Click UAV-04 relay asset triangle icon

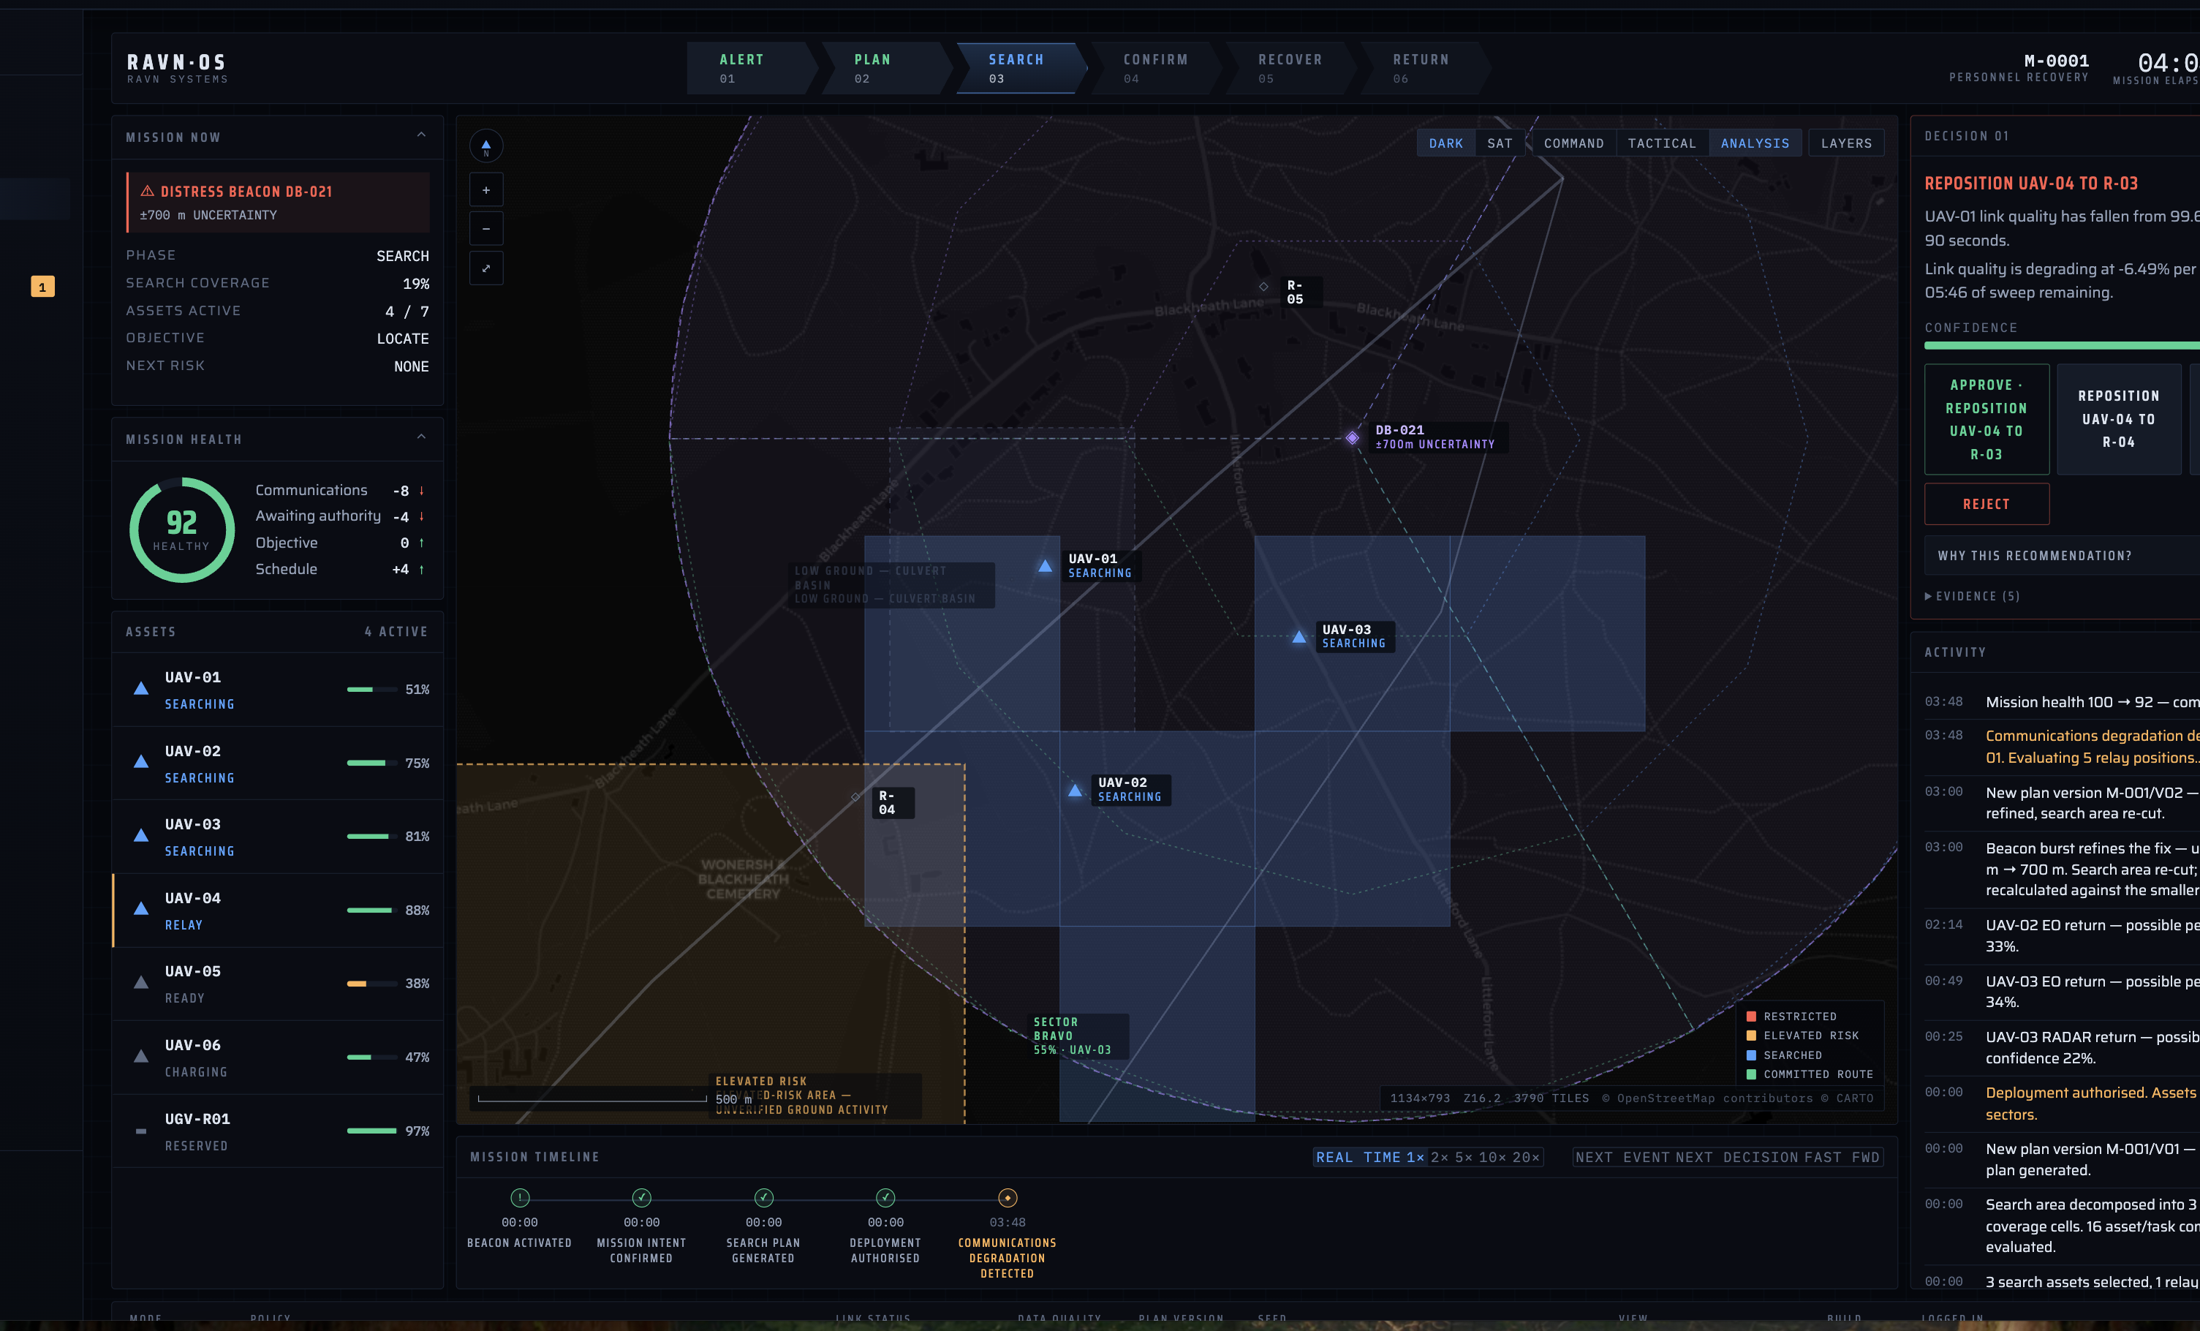(x=141, y=909)
